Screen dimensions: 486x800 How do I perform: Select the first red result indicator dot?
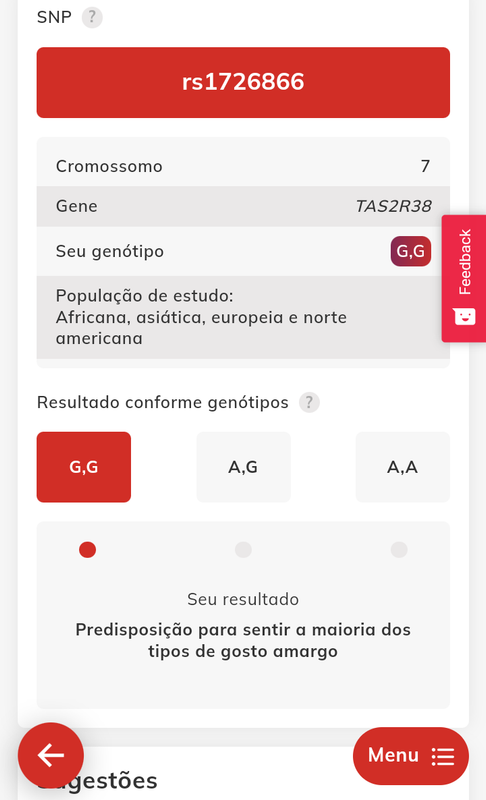point(87,549)
